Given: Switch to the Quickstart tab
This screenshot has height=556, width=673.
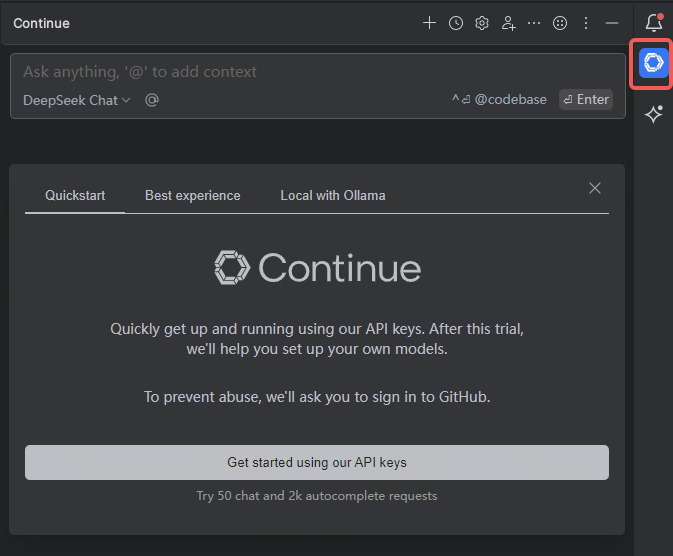Looking at the screenshot, I should [75, 195].
